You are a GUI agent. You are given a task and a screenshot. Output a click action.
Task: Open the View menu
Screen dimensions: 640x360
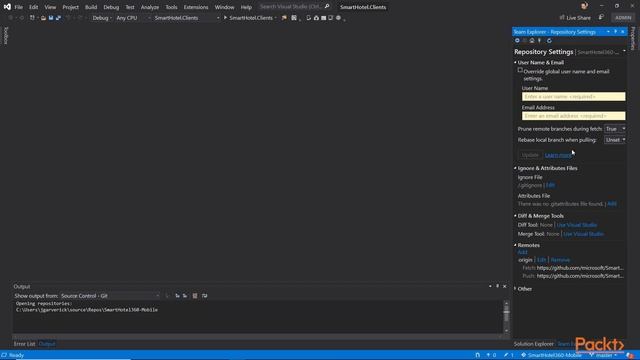click(x=50, y=7)
